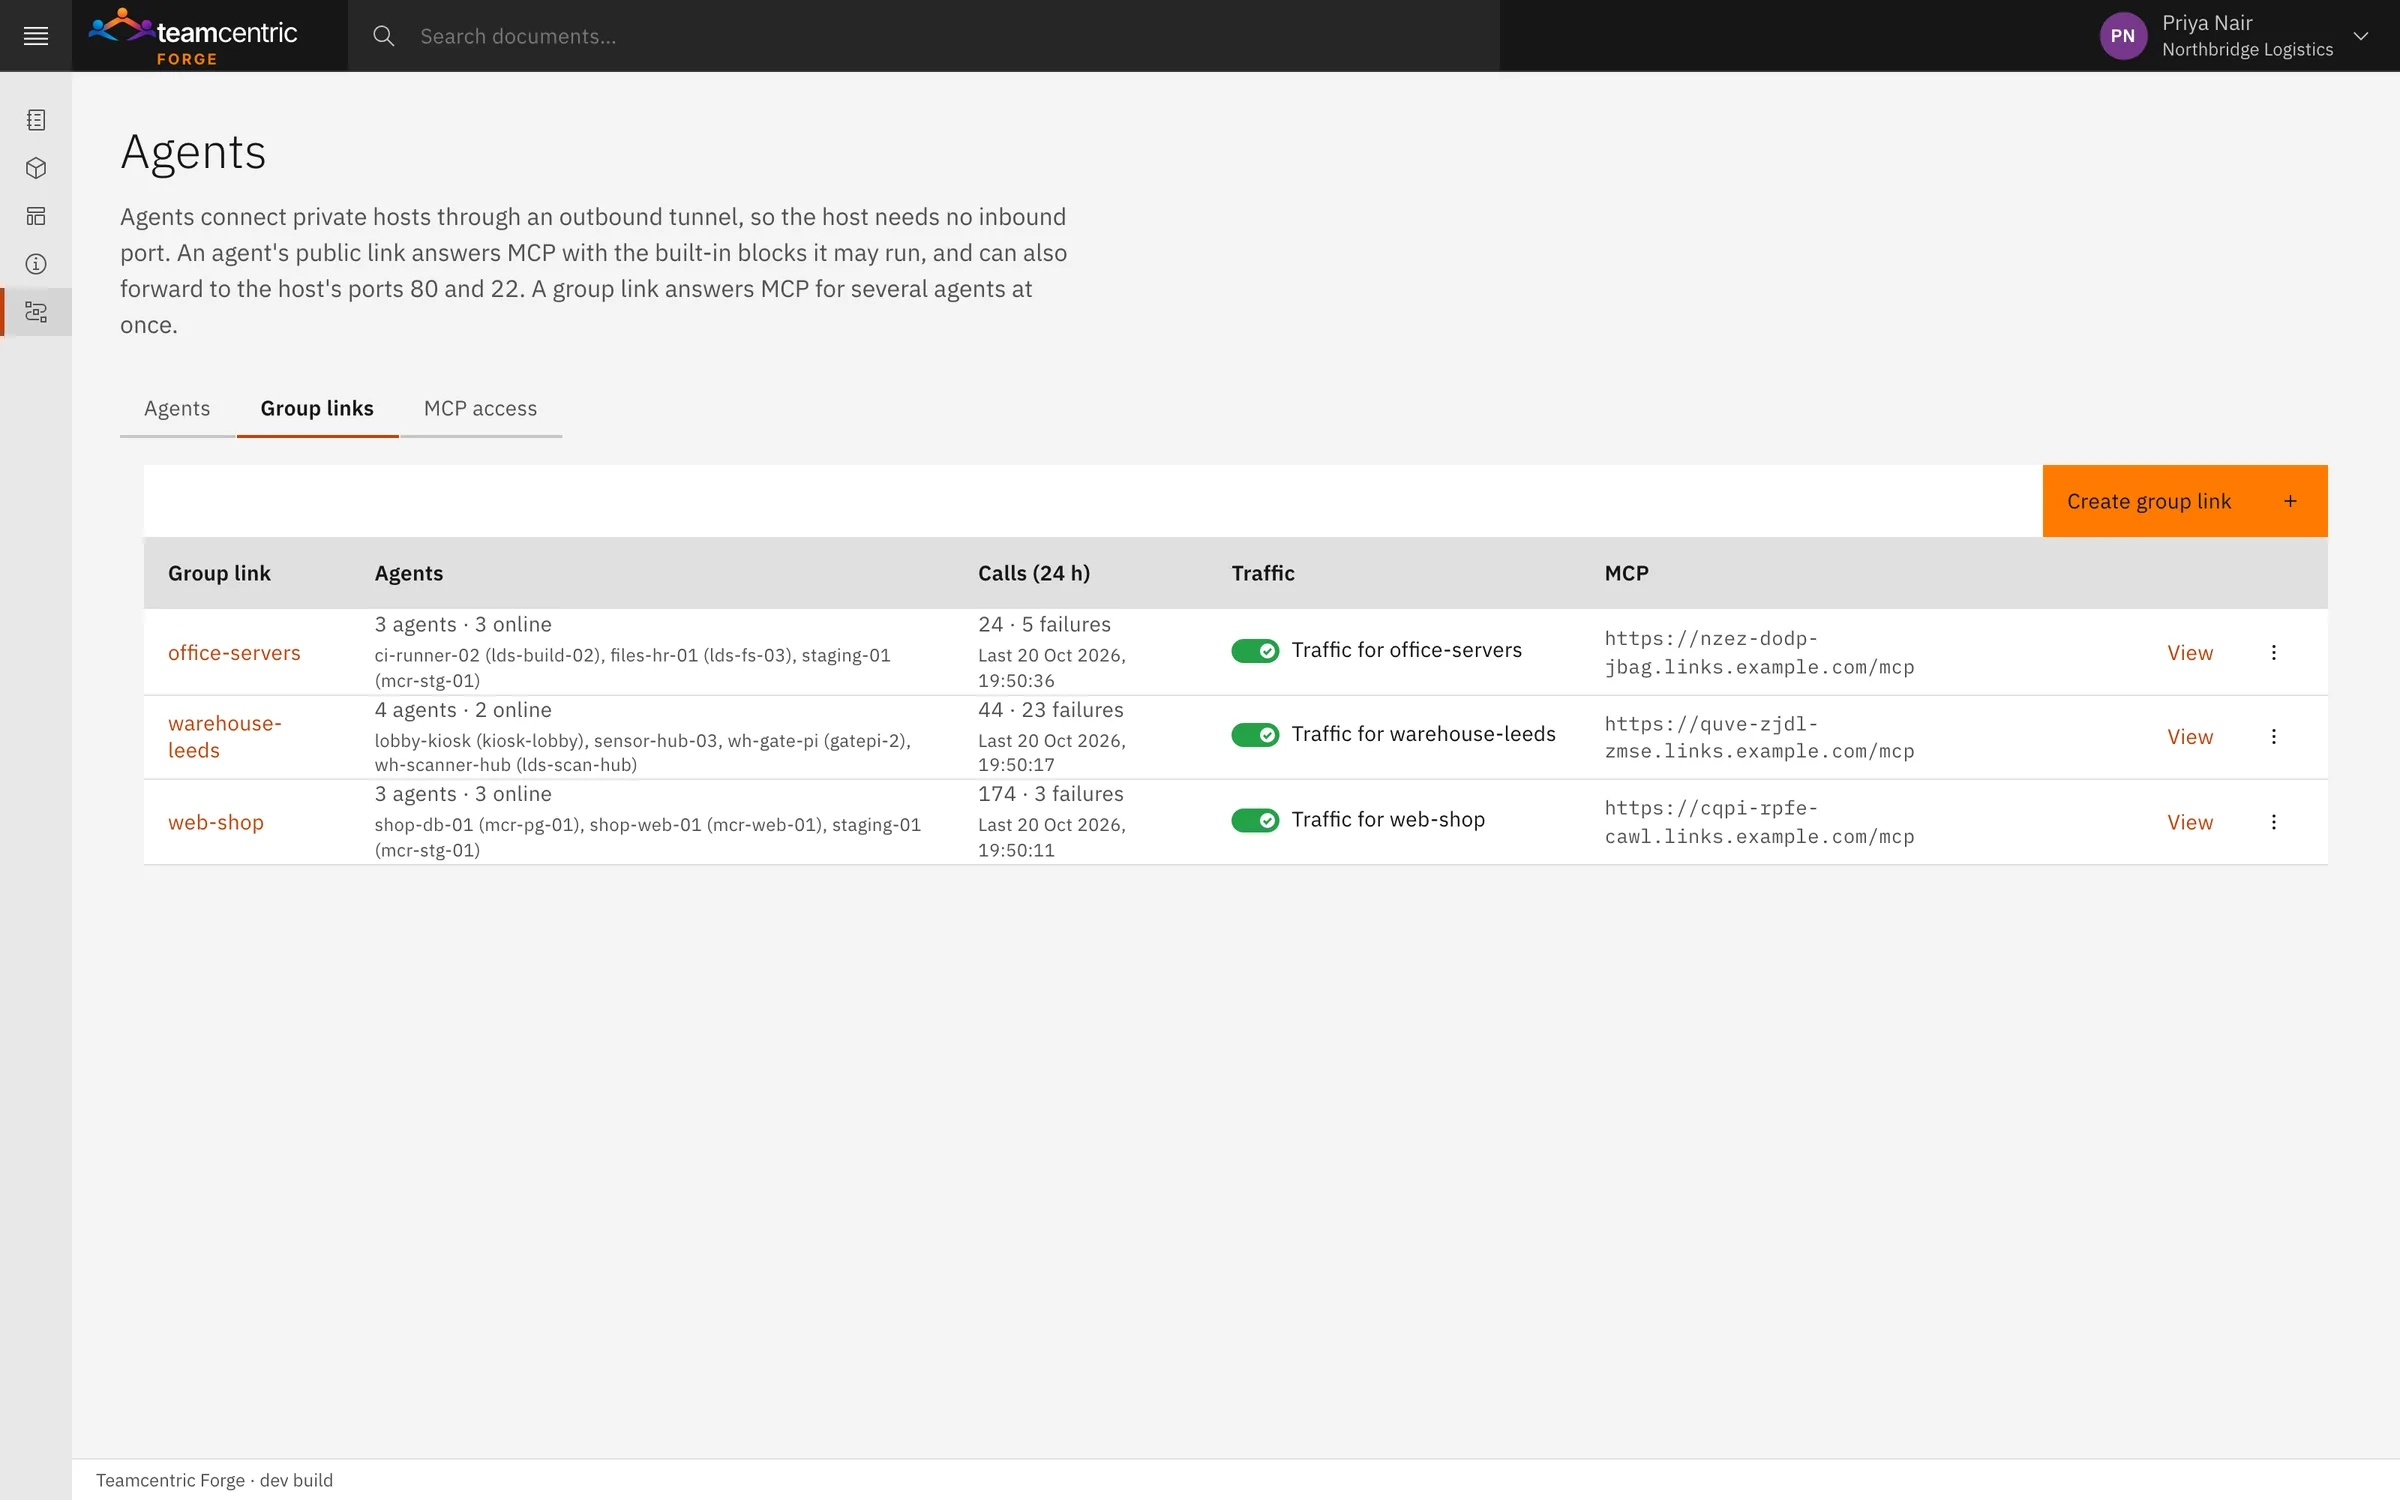Click the Teamcentric Forge logo
This screenshot has width=2400, height=1500.
click(x=193, y=36)
